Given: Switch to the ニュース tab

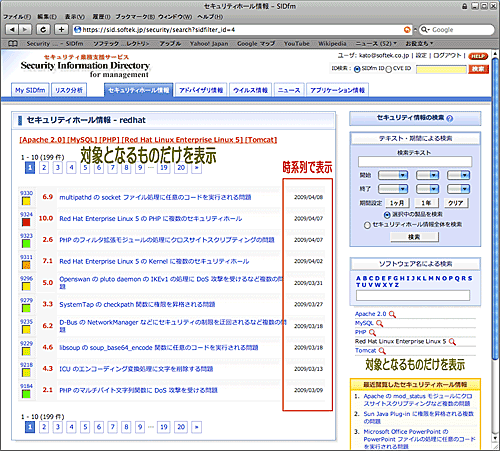Looking at the screenshot, I should pos(289,90).
